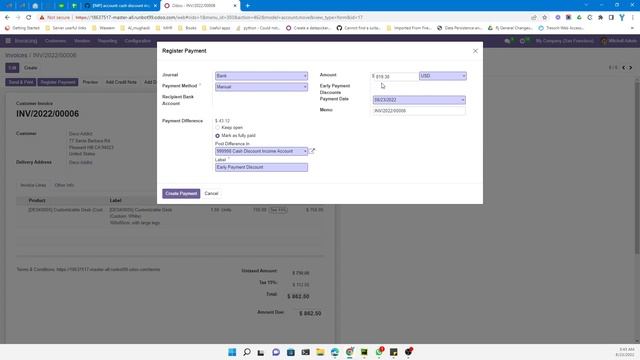The width and height of the screenshot is (640, 360).
Task: Click Send & Print button
Action: [x=21, y=82]
